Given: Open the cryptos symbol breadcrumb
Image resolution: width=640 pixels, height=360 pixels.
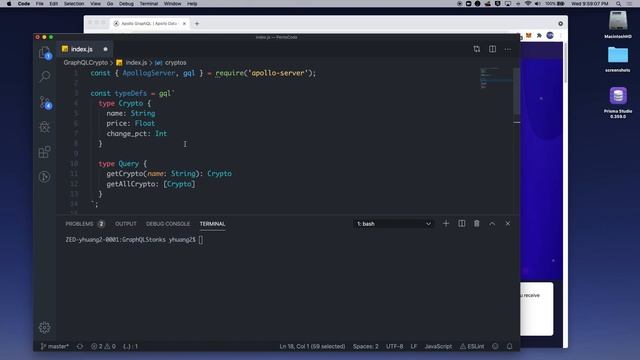Looking at the screenshot, I should pyautogui.click(x=171, y=62).
